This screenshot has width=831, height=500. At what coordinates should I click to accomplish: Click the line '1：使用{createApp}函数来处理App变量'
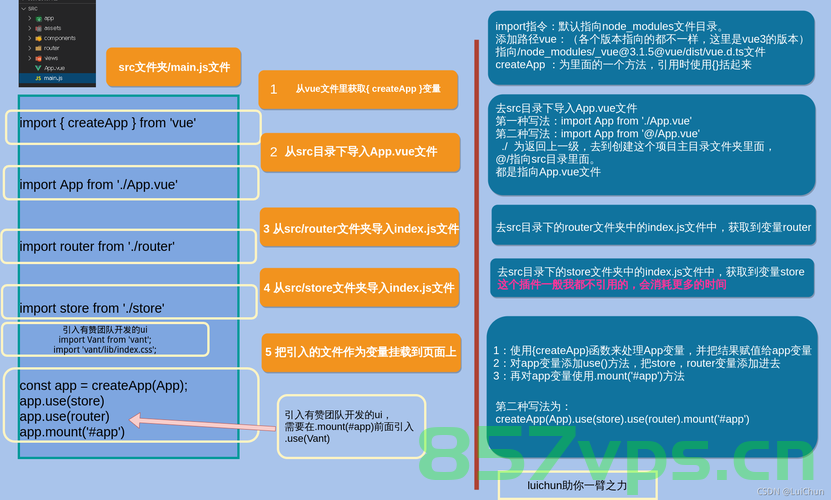click(x=588, y=351)
